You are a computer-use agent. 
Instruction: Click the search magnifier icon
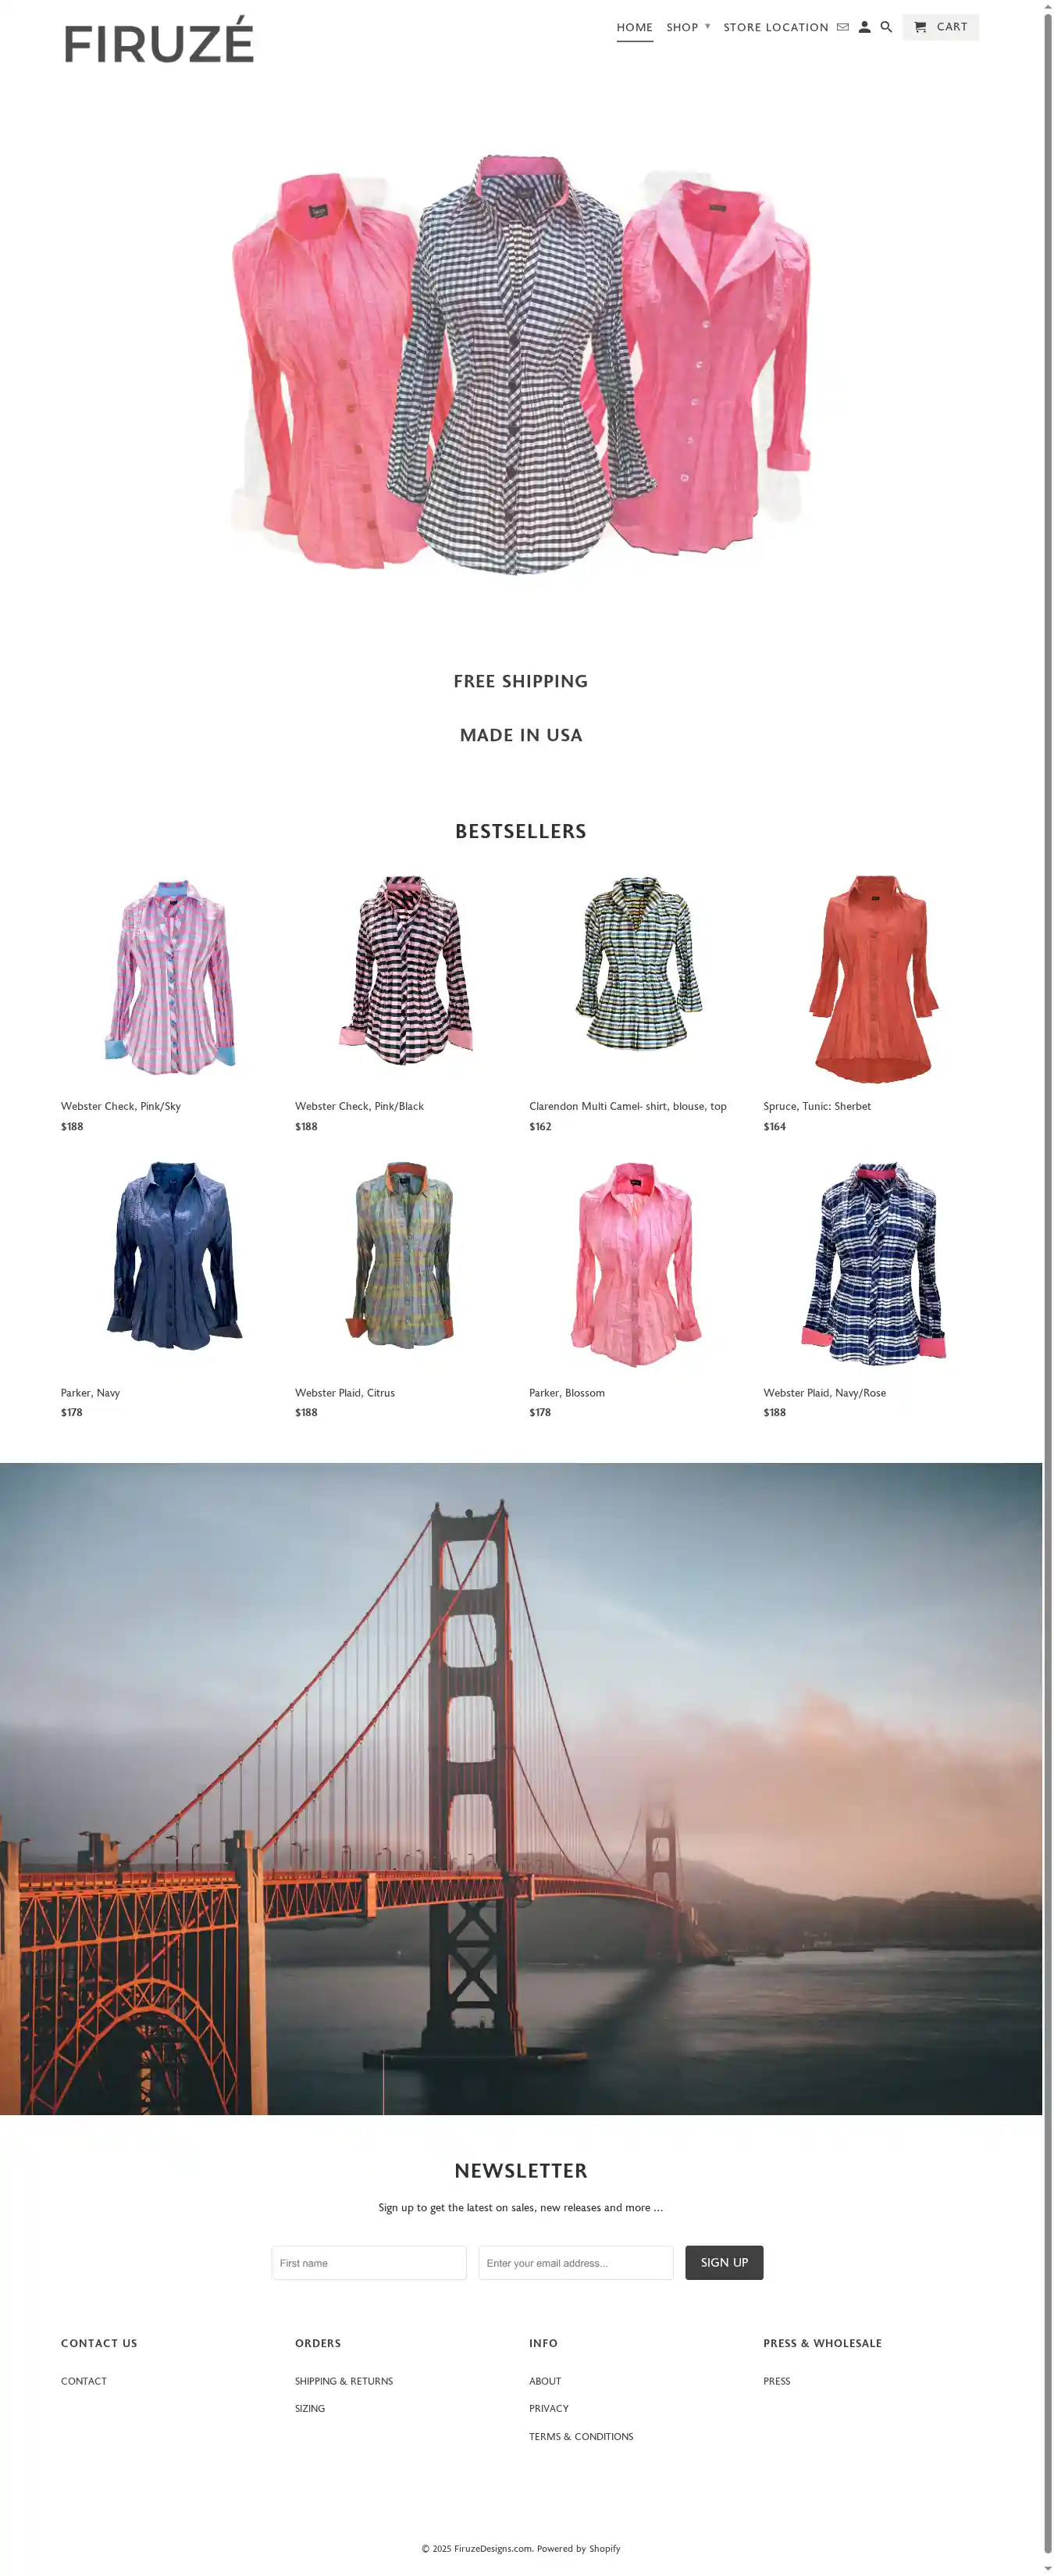(x=886, y=27)
